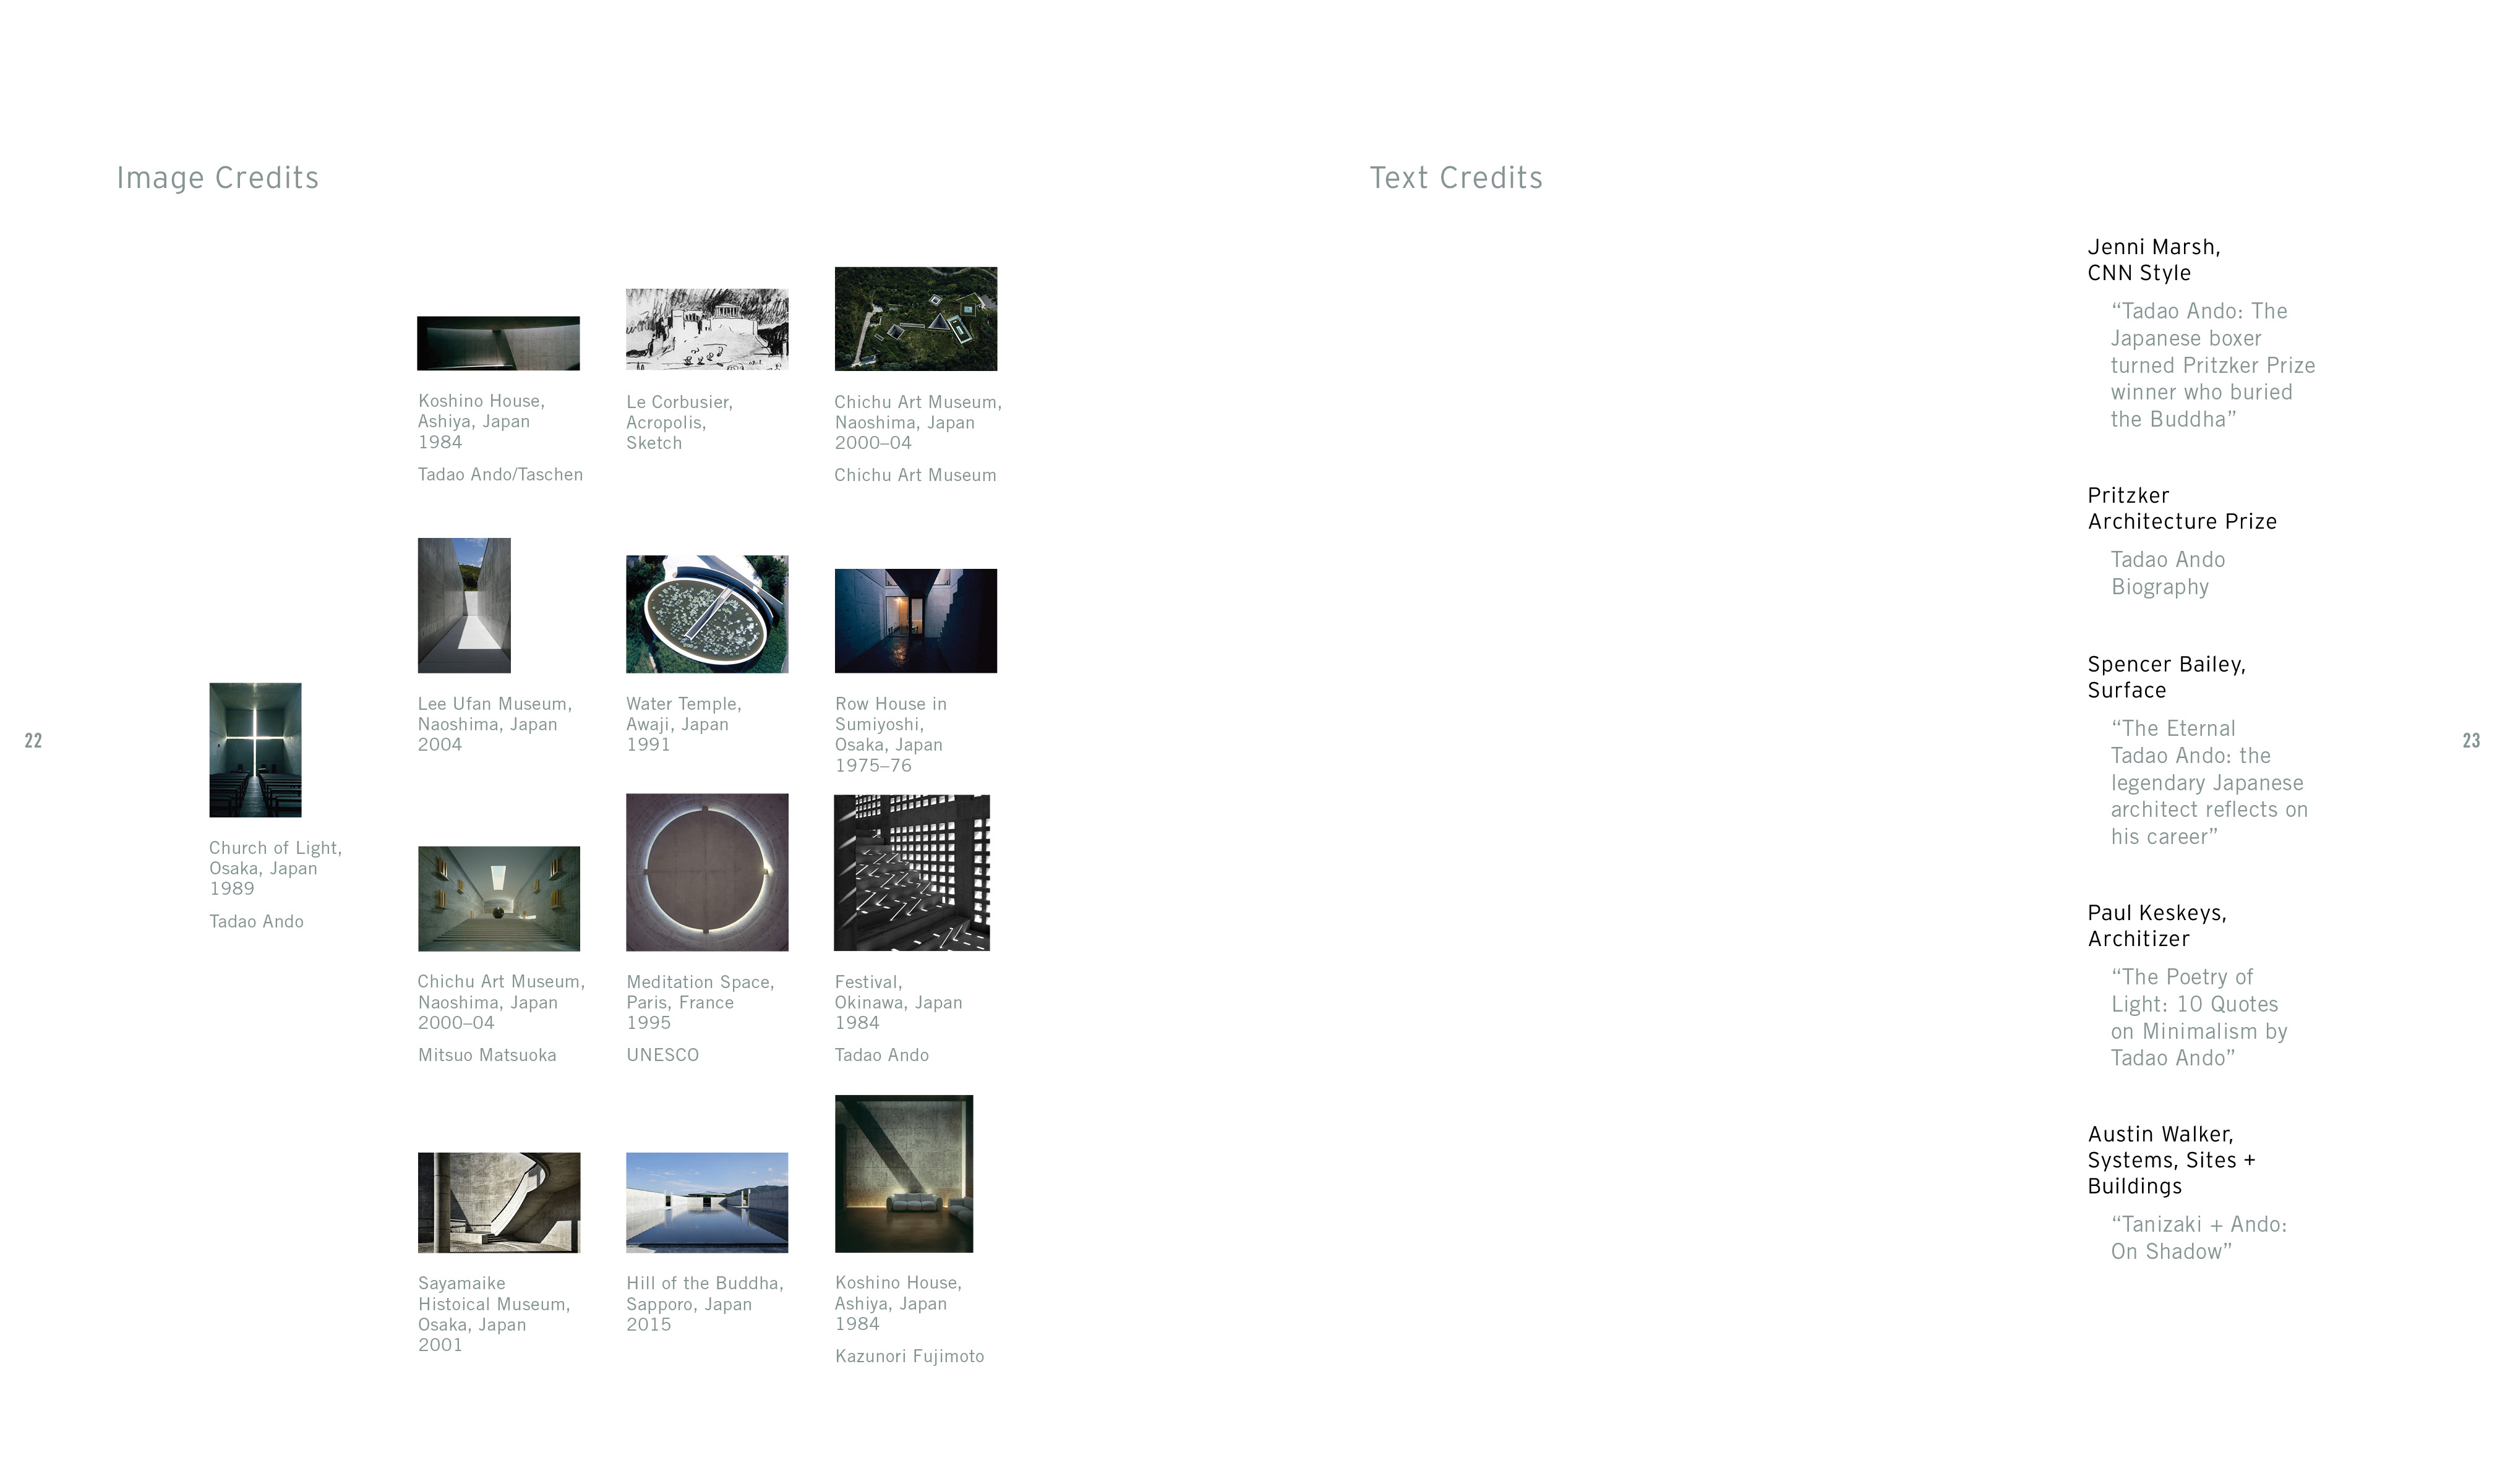Image resolution: width=2505 pixels, height=1484 pixels.
Task: Click 'Lee Ufan Museum, Naoshima, Japan 2004' caption
Action: (495, 724)
